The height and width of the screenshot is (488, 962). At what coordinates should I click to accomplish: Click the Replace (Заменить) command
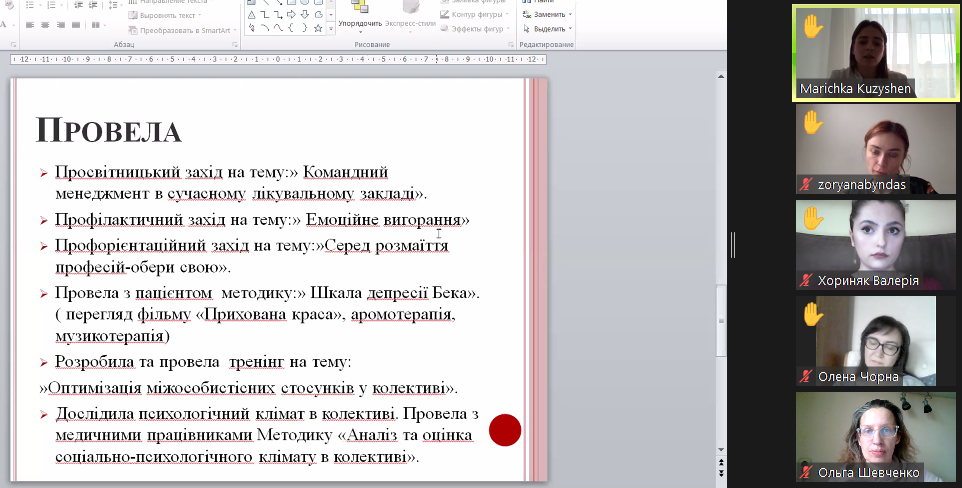pyautogui.click(x=547, y=15)
